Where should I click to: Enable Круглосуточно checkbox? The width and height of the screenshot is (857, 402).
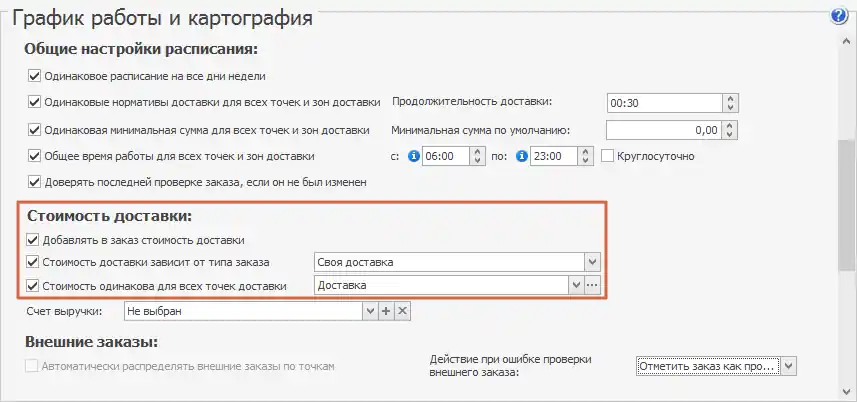[x=608, y=156]
